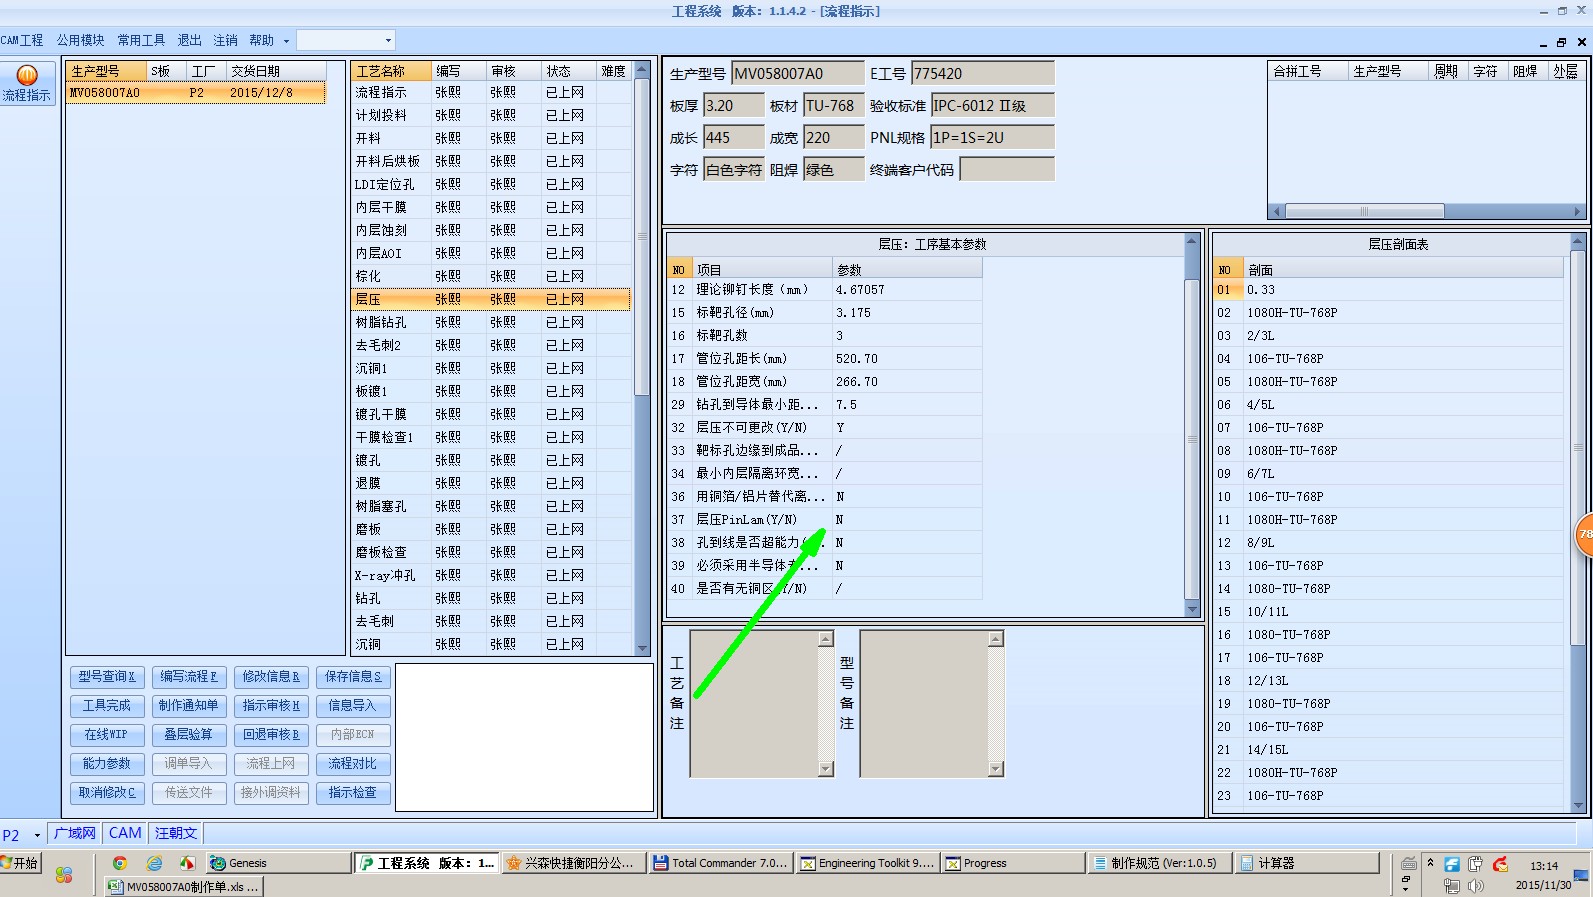
Task: Click the 终端客户代码 empty field
Action: 1007,169
